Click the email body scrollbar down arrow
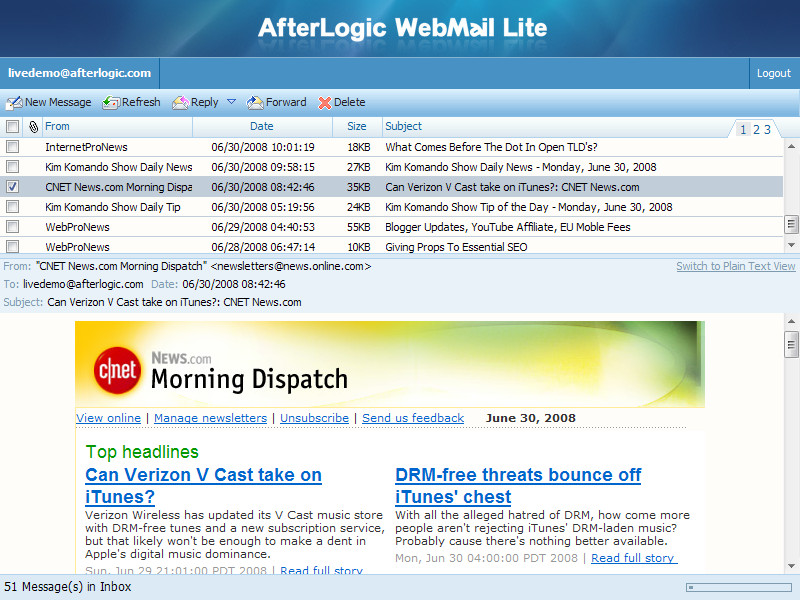Viewport: 800px width, 600px height. tap(791, 566)
